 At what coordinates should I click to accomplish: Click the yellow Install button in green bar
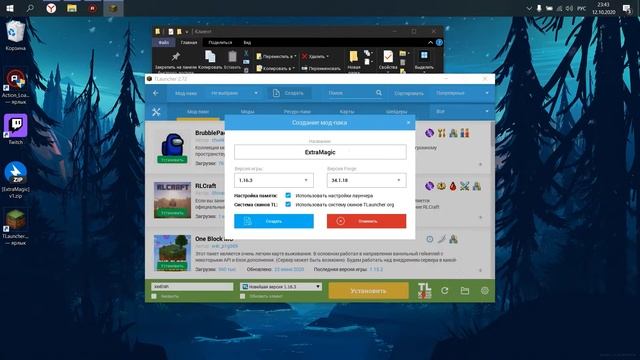click(368, 291)
